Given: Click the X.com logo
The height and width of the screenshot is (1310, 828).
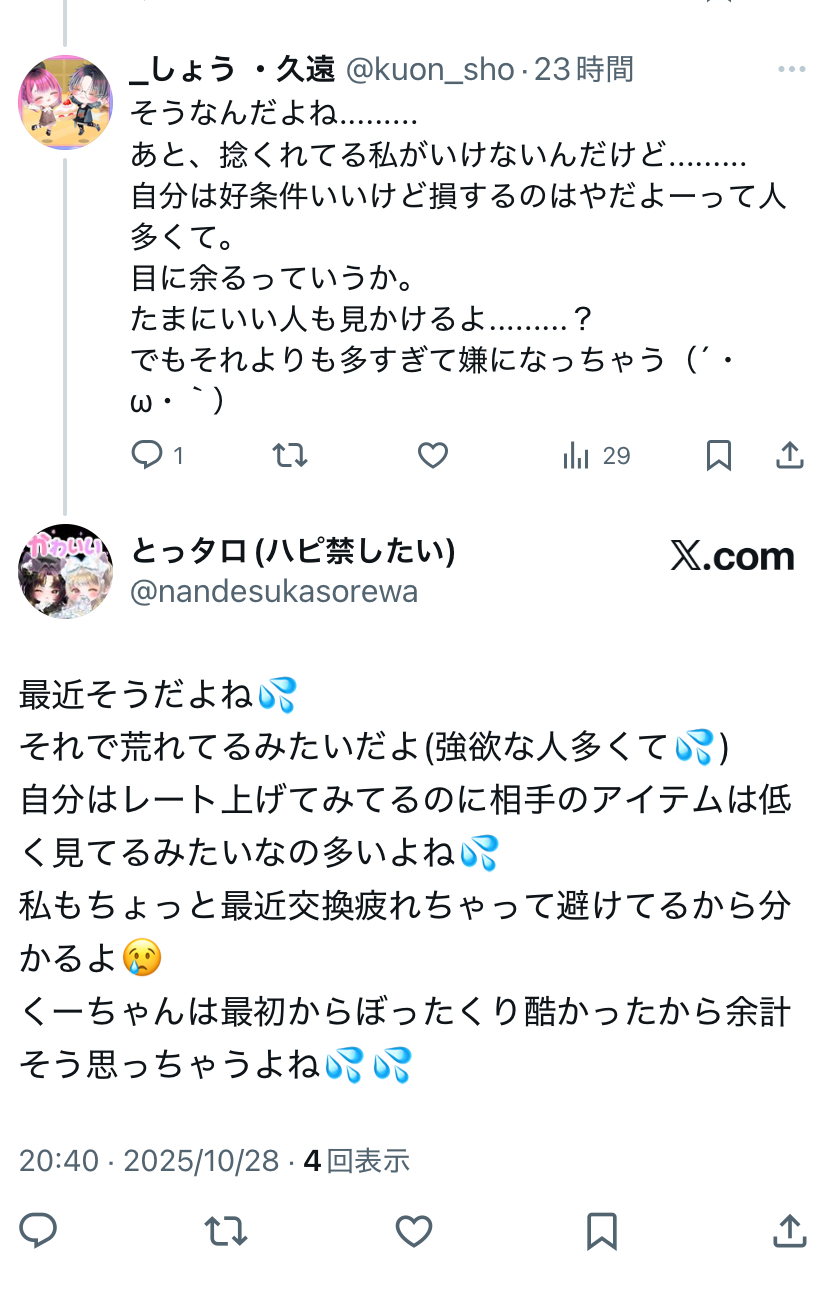Looking at the screenshot, I should 732,557.
